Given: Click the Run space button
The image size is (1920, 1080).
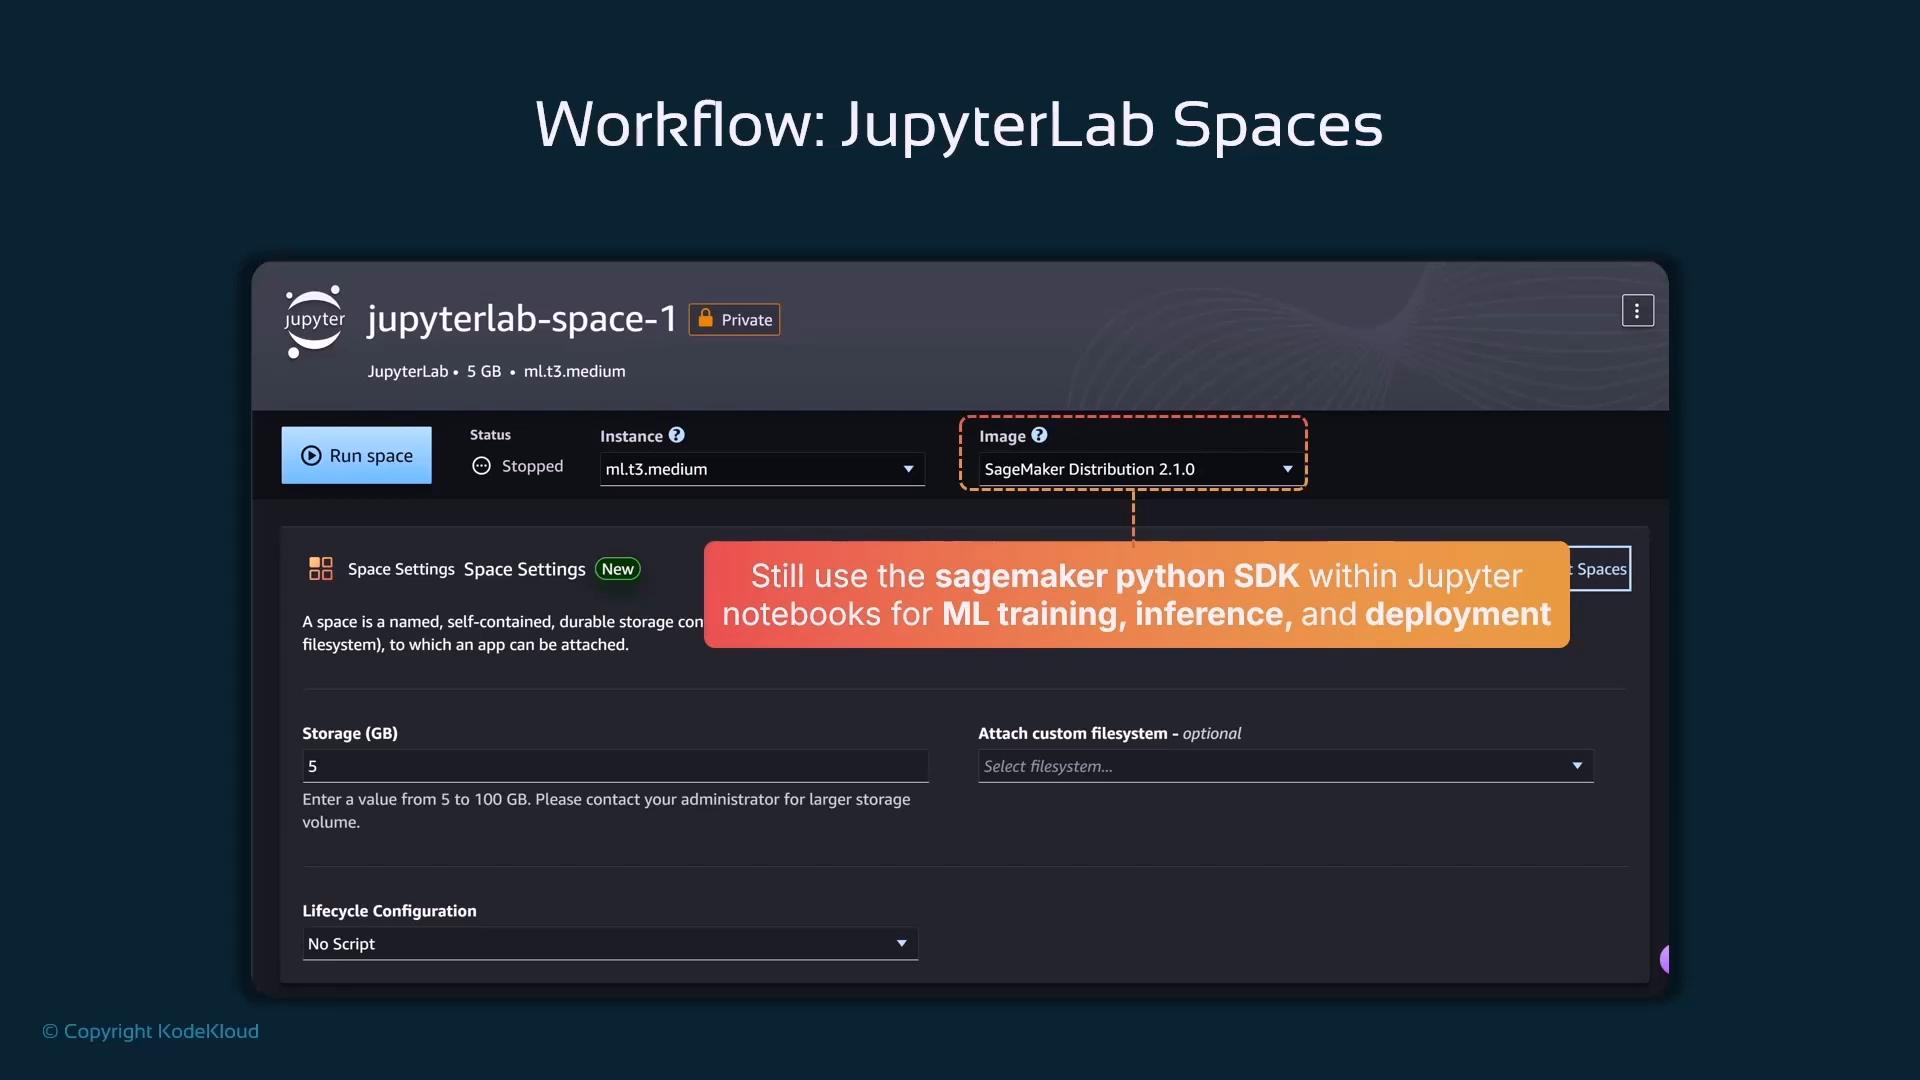Looking at the screenshot, I should [356, 455].
